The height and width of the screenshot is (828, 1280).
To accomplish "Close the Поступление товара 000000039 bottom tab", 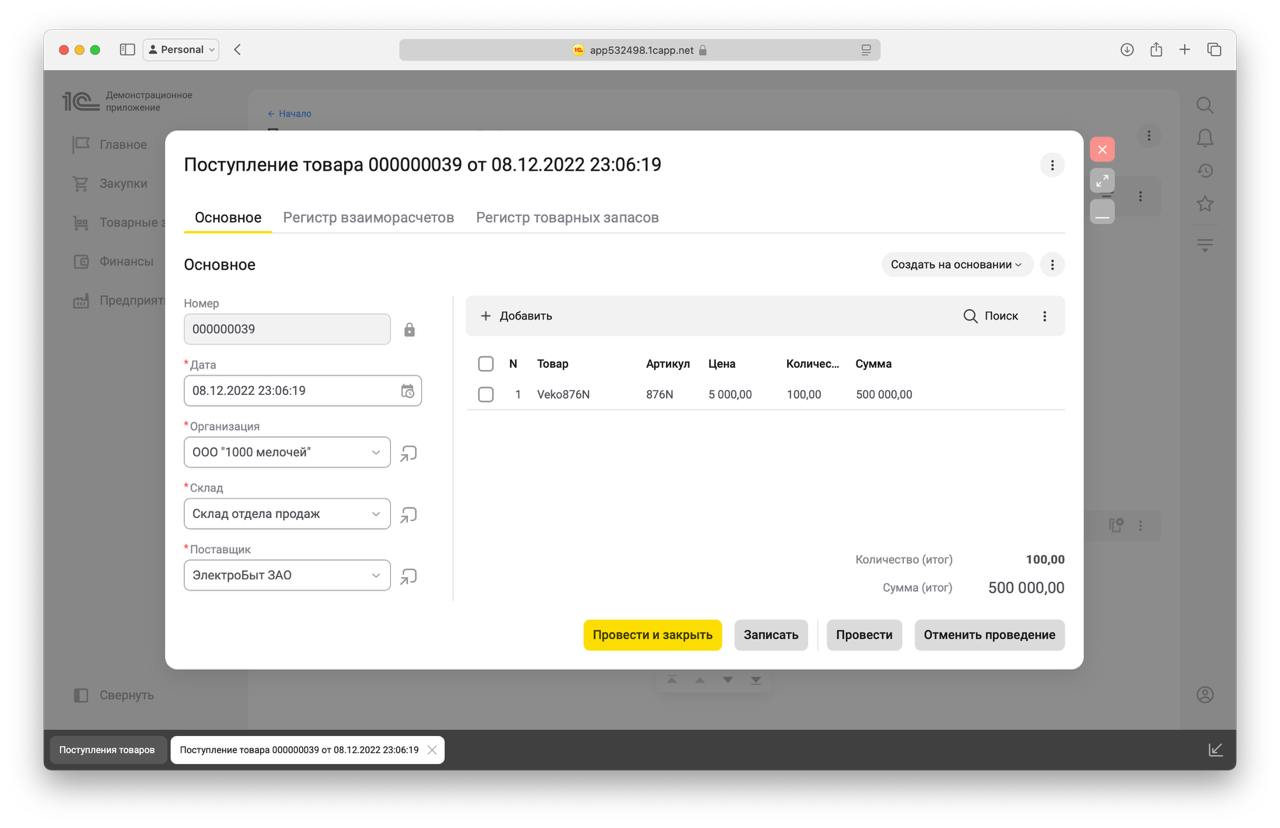I will [x=432, y=750].
